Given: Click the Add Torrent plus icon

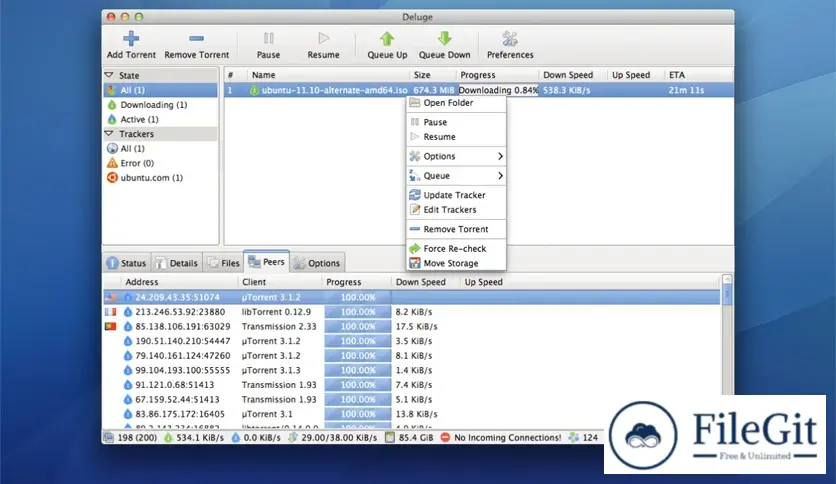Looking at the screenshot, I should click(131, 39).
